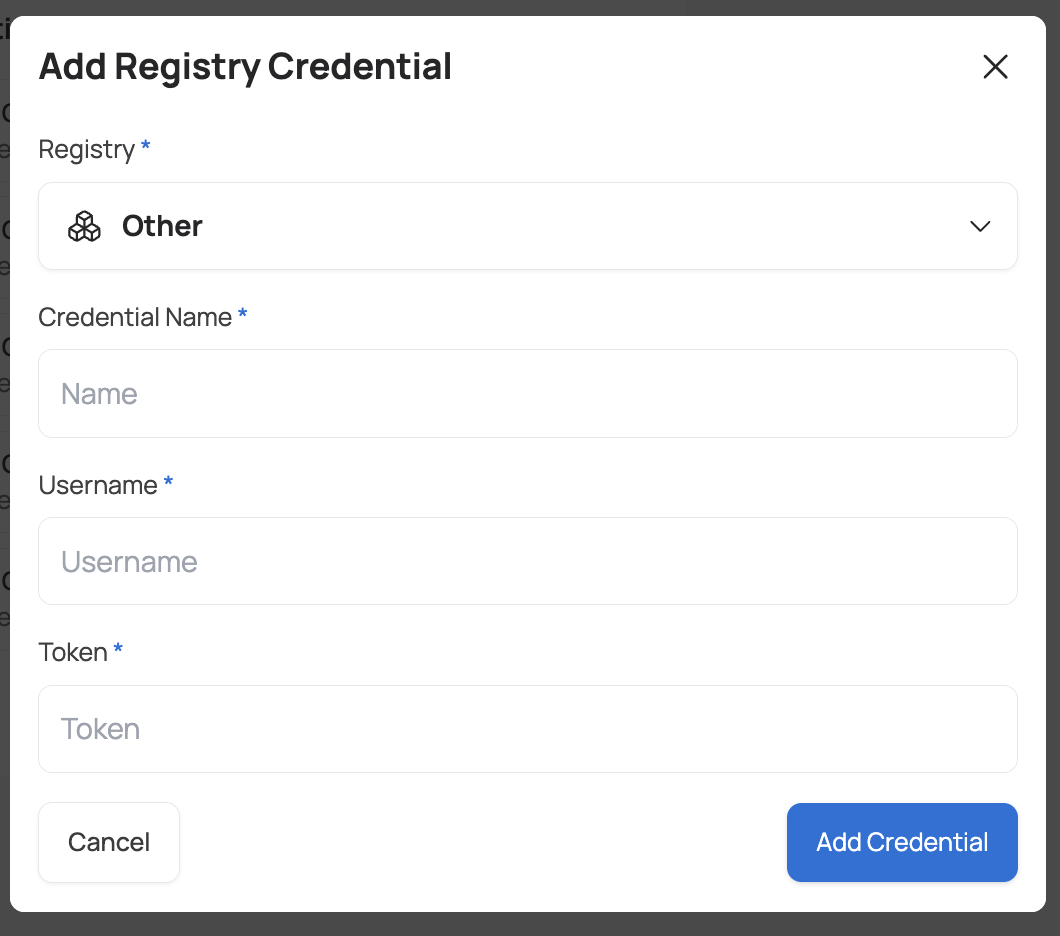Click the Name input field
Image resolution: width=1060 pixels, height=936 pixels.
[528, 393]
